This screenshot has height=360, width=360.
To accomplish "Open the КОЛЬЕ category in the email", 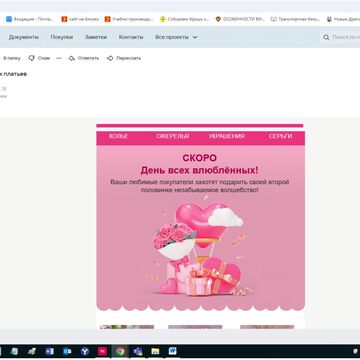I will (118, 136).
